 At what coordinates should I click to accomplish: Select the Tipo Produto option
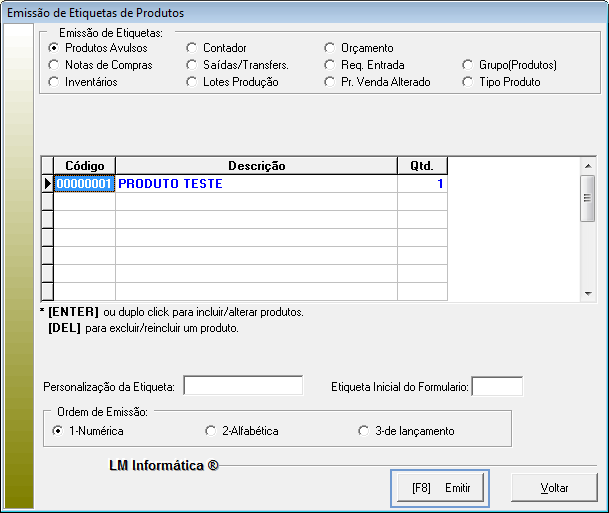[469, 82]
